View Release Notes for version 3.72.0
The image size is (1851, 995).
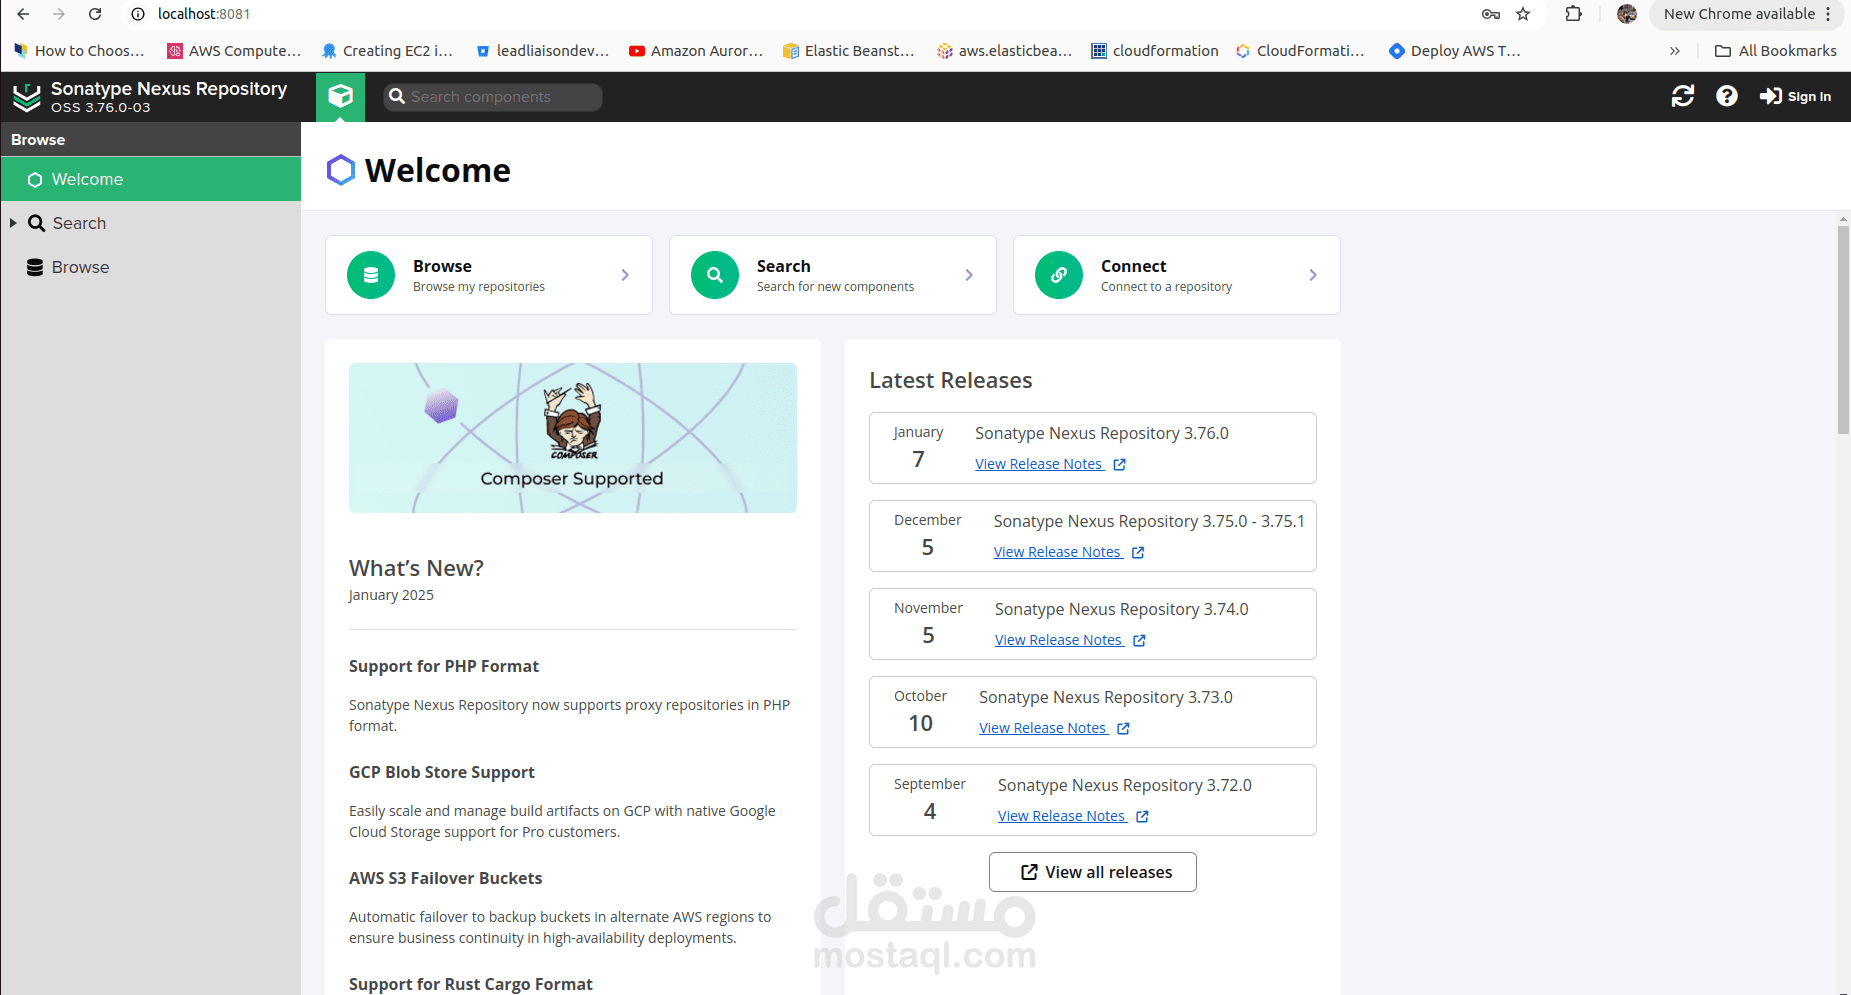(x=1073, y=816)
